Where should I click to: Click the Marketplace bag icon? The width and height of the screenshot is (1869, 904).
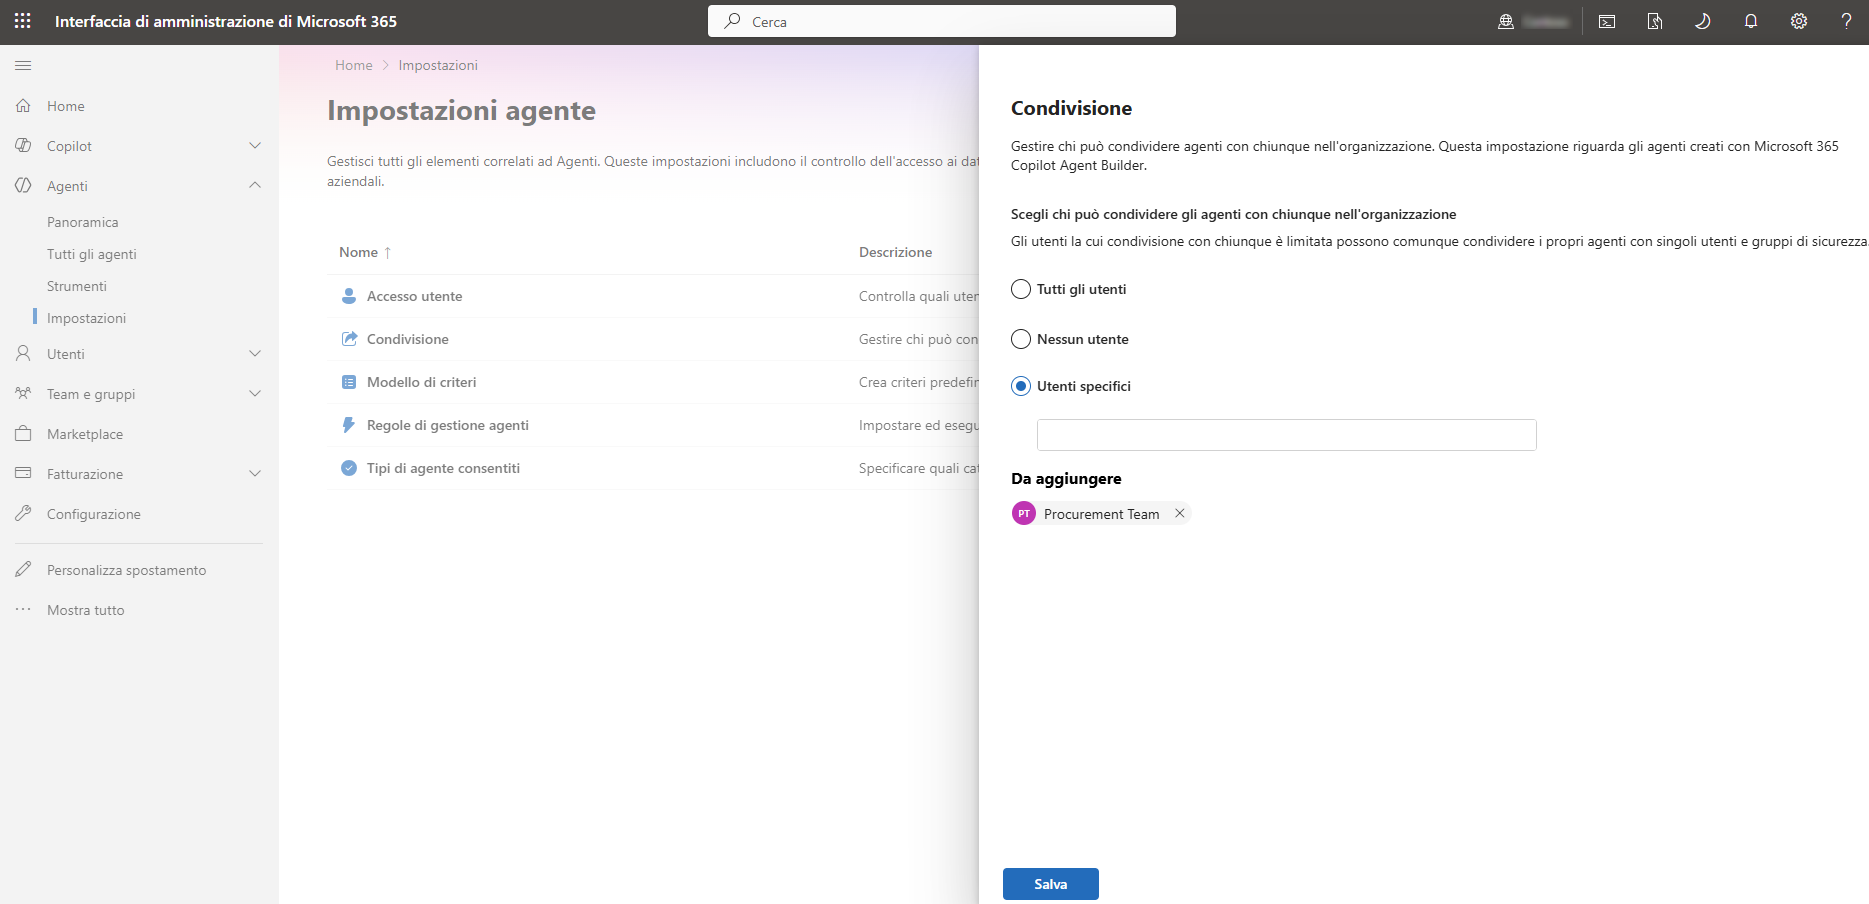(23, 433)
